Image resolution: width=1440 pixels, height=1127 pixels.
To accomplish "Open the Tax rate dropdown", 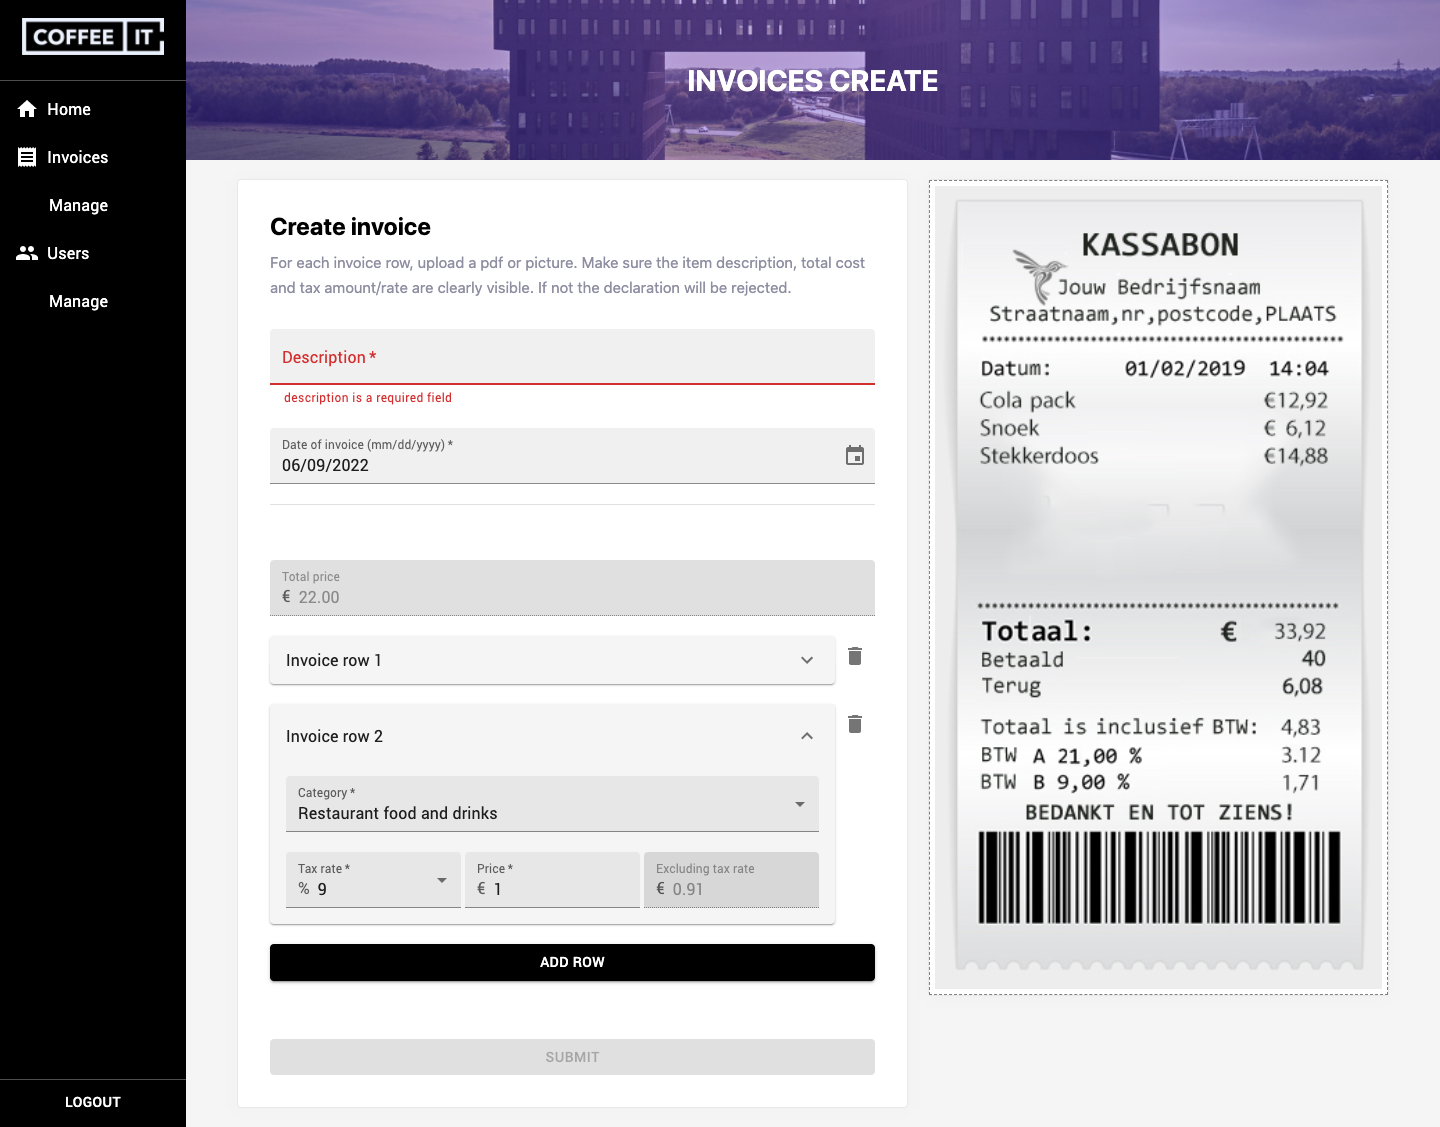I will (373, 880).
